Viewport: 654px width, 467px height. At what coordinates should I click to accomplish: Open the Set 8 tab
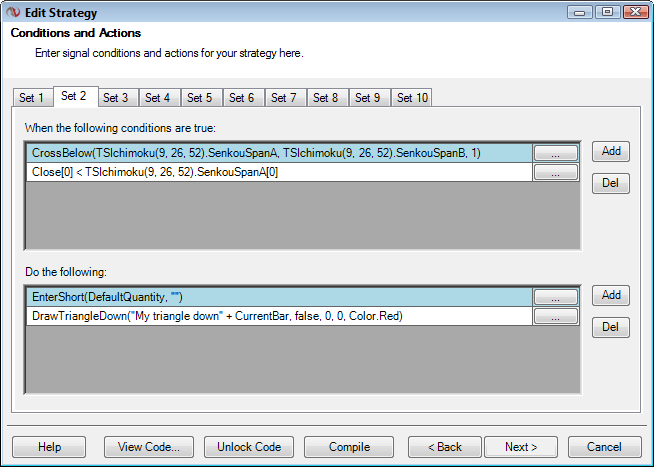328,98
